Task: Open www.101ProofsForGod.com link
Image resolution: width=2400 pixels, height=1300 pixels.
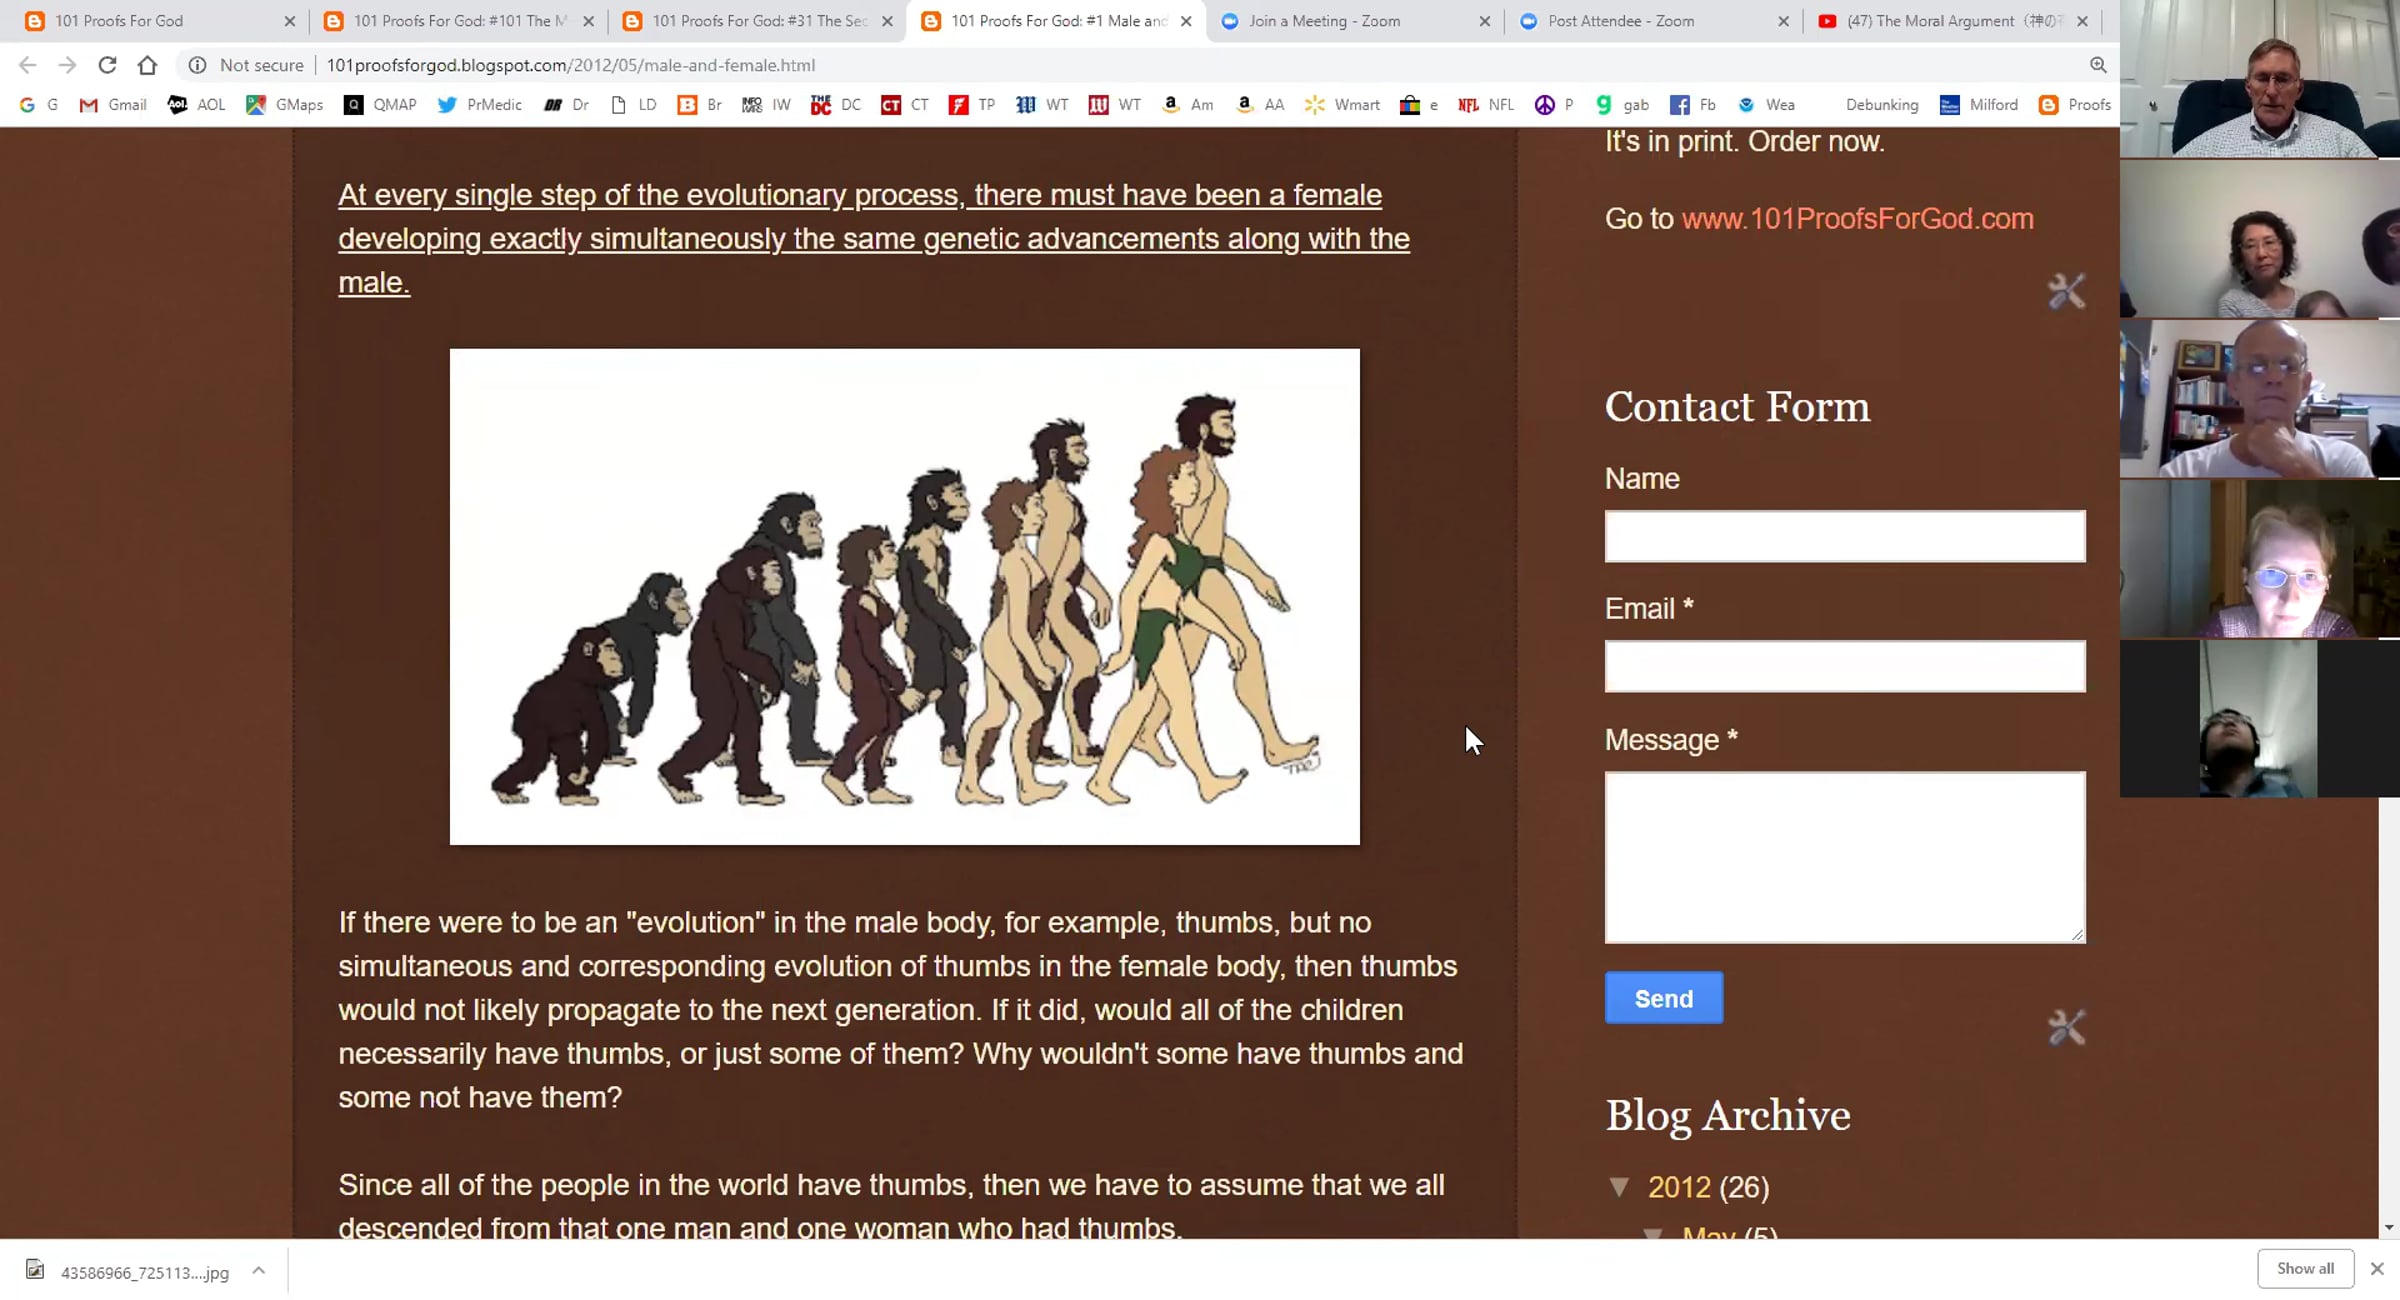Action: (1857, 219)
